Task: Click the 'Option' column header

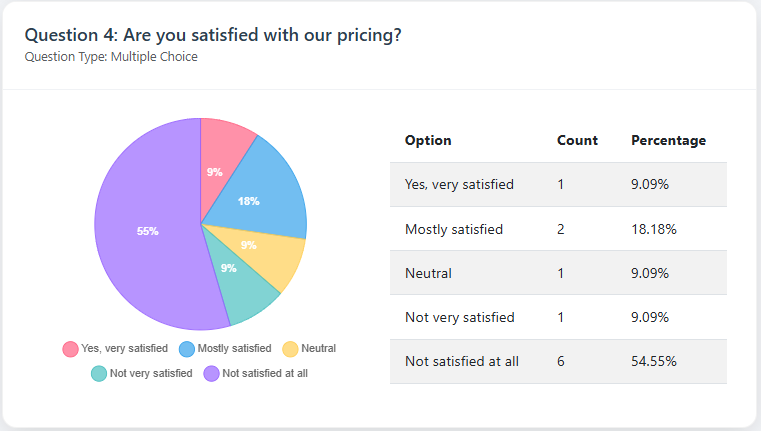Action: pos(428,141)
